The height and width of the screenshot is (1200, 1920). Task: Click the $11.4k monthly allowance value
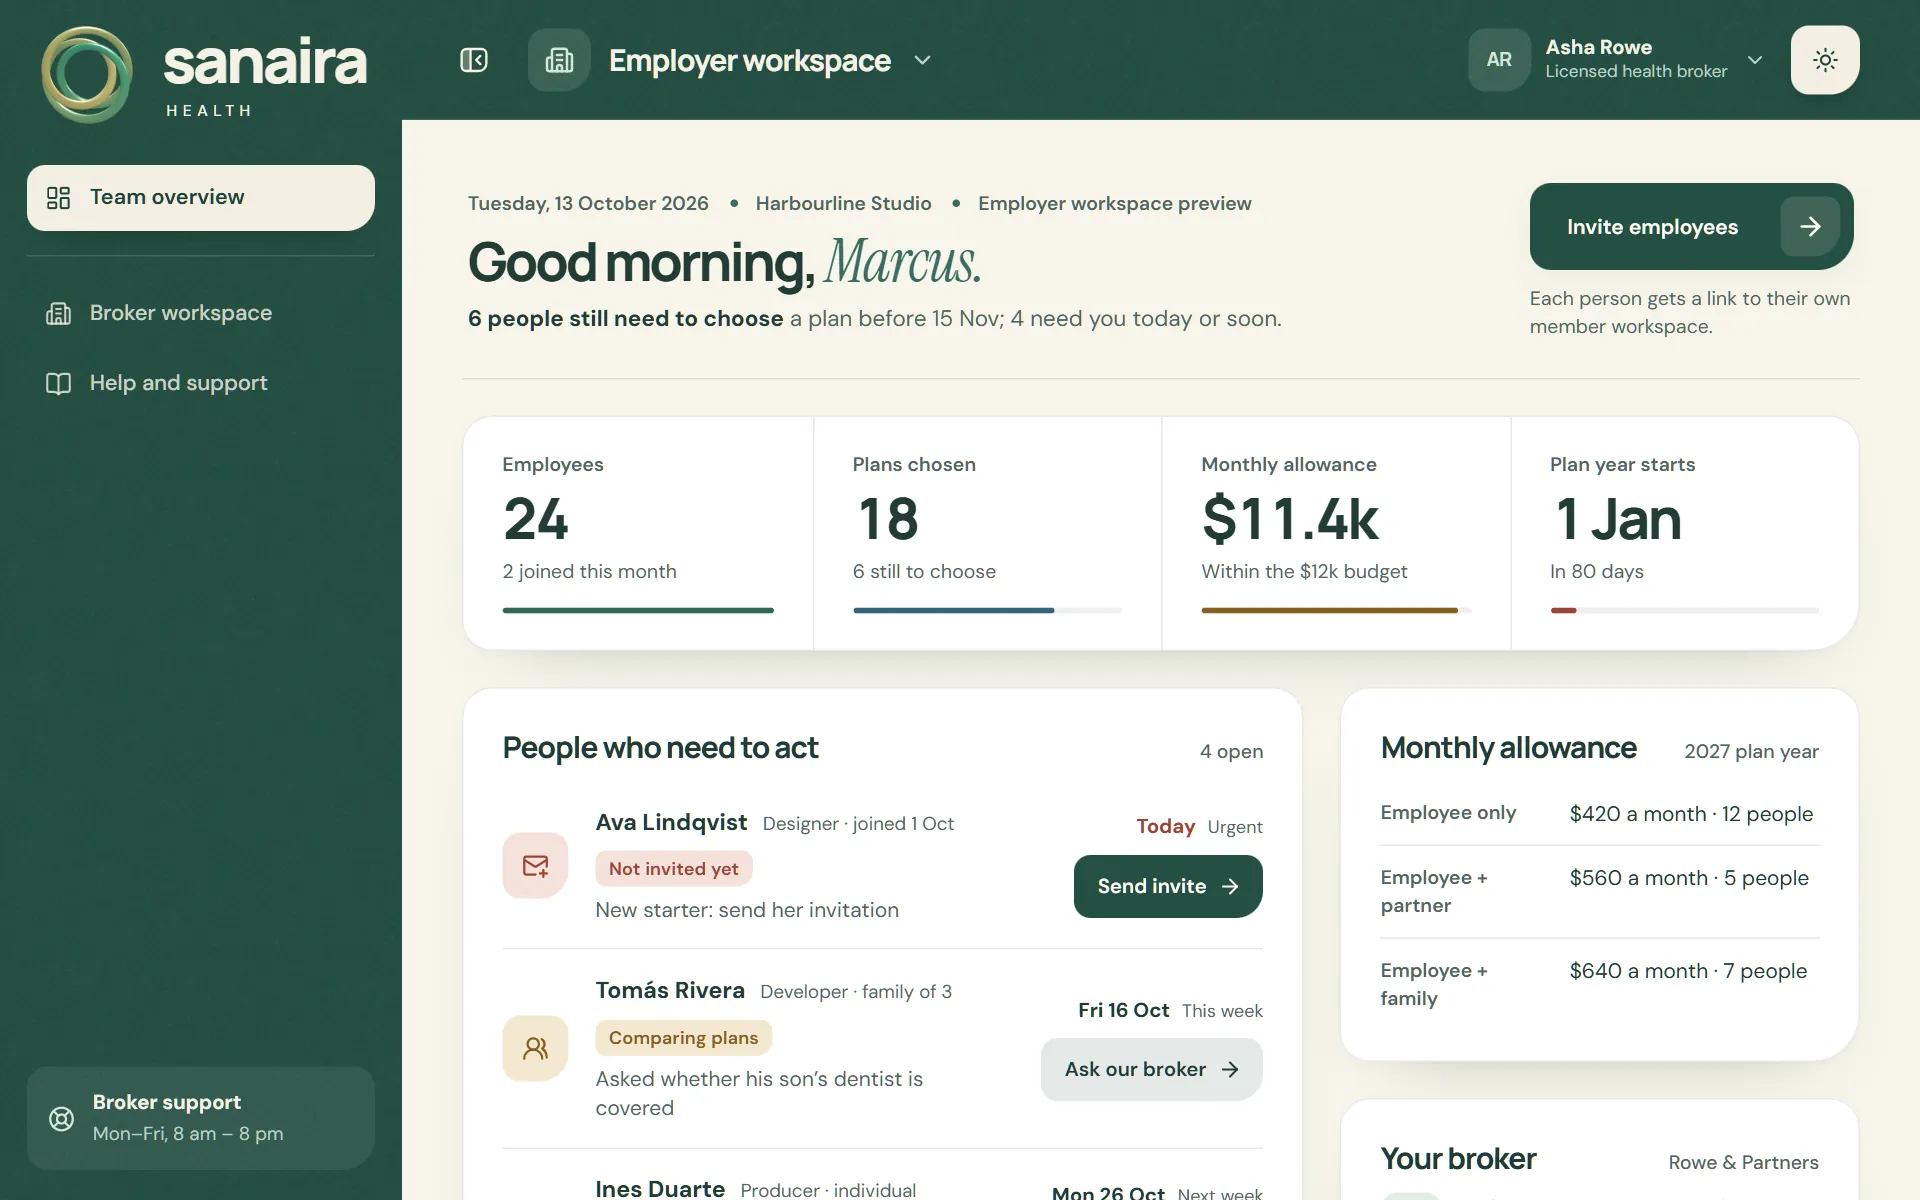point(1290,519)
